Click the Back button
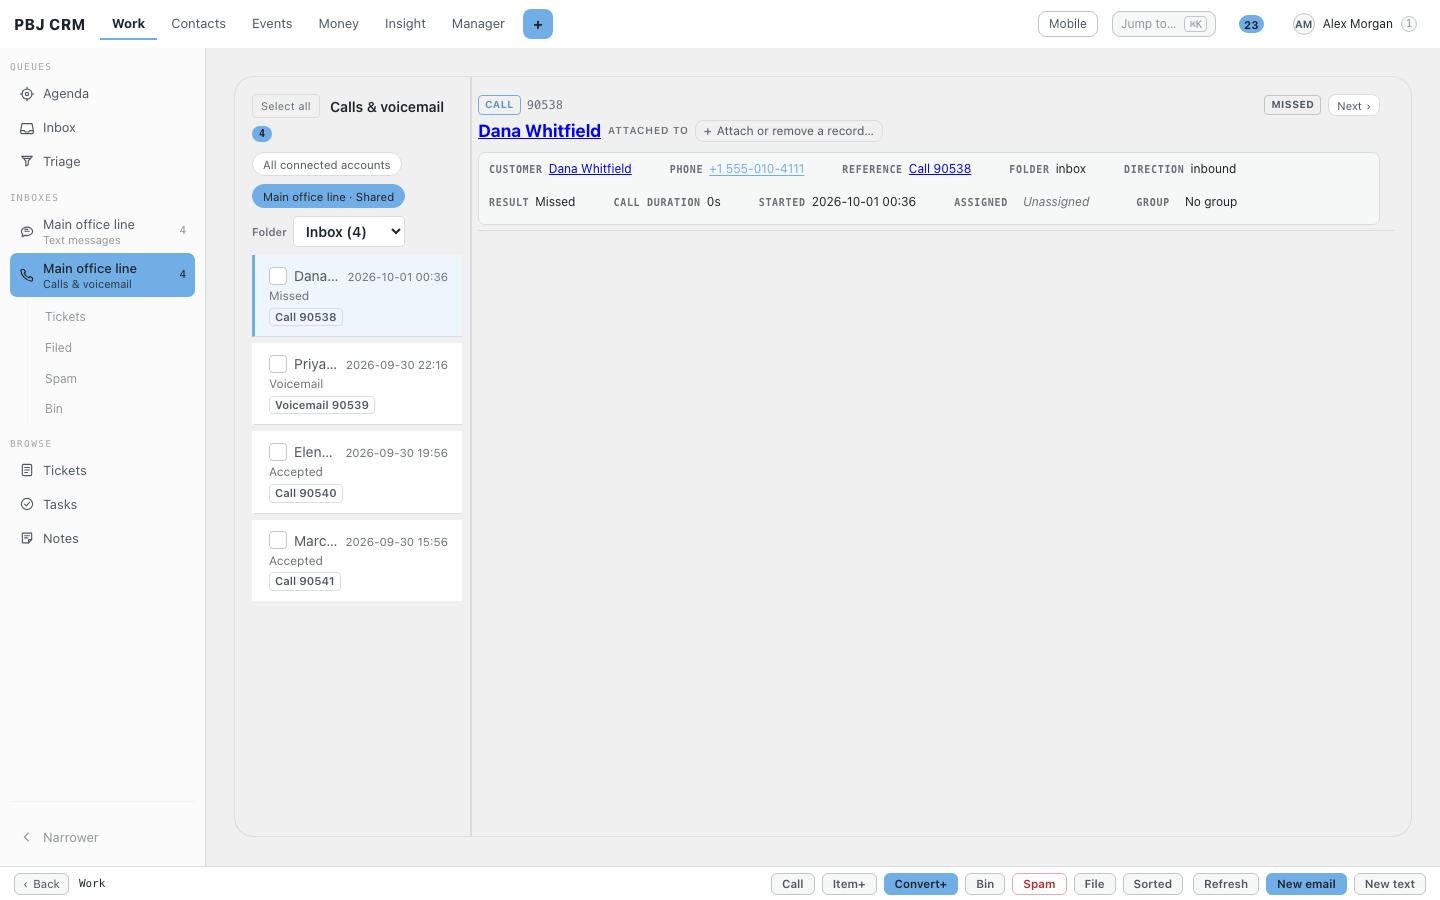Viewport: 1440px width, 900px height. click(42, 884)
